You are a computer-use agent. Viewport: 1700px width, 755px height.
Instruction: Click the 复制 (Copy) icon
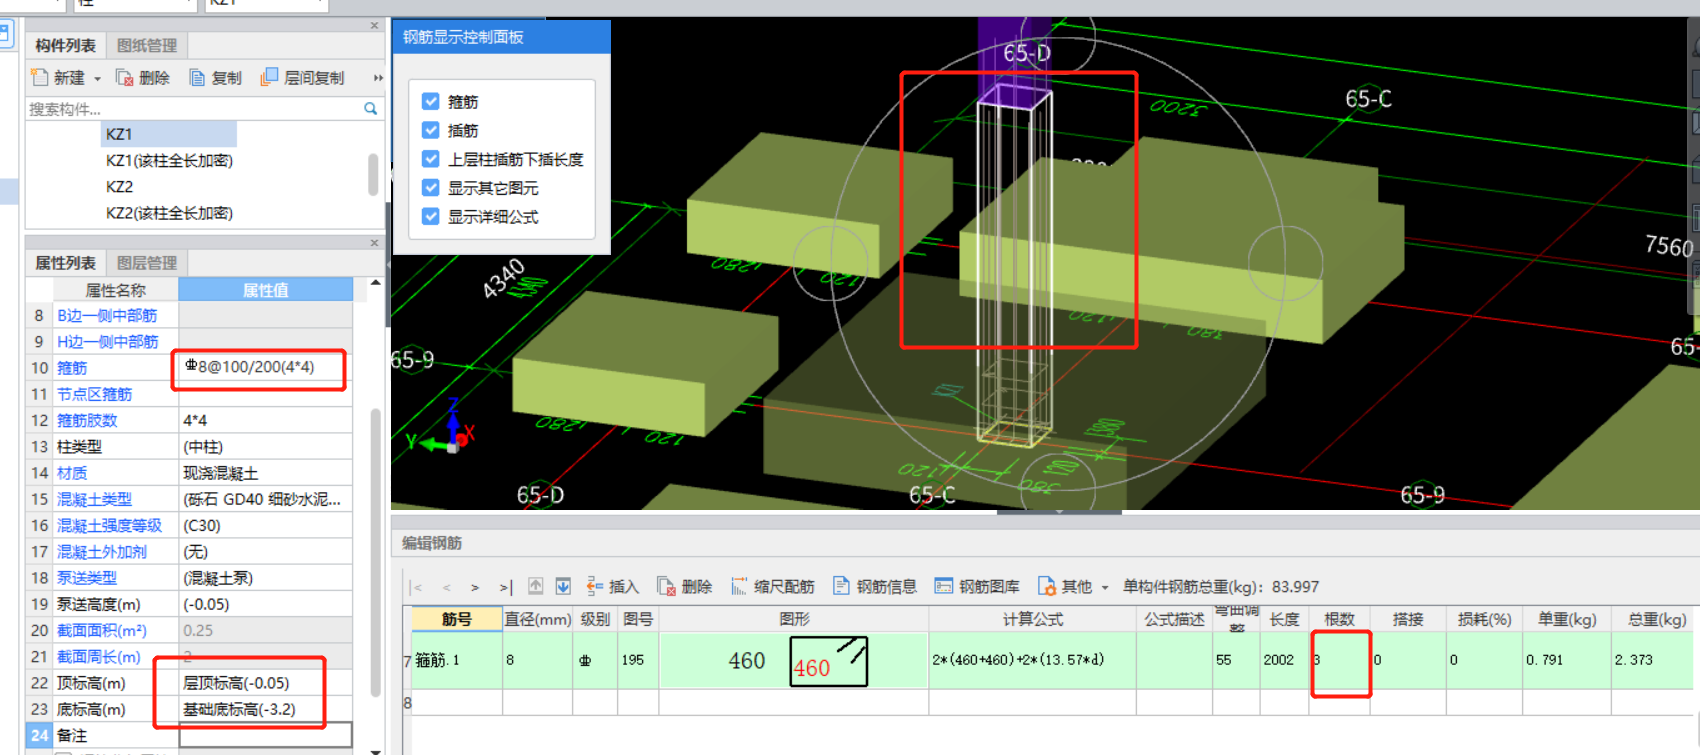pyautogui.click(x=197, y=77)
